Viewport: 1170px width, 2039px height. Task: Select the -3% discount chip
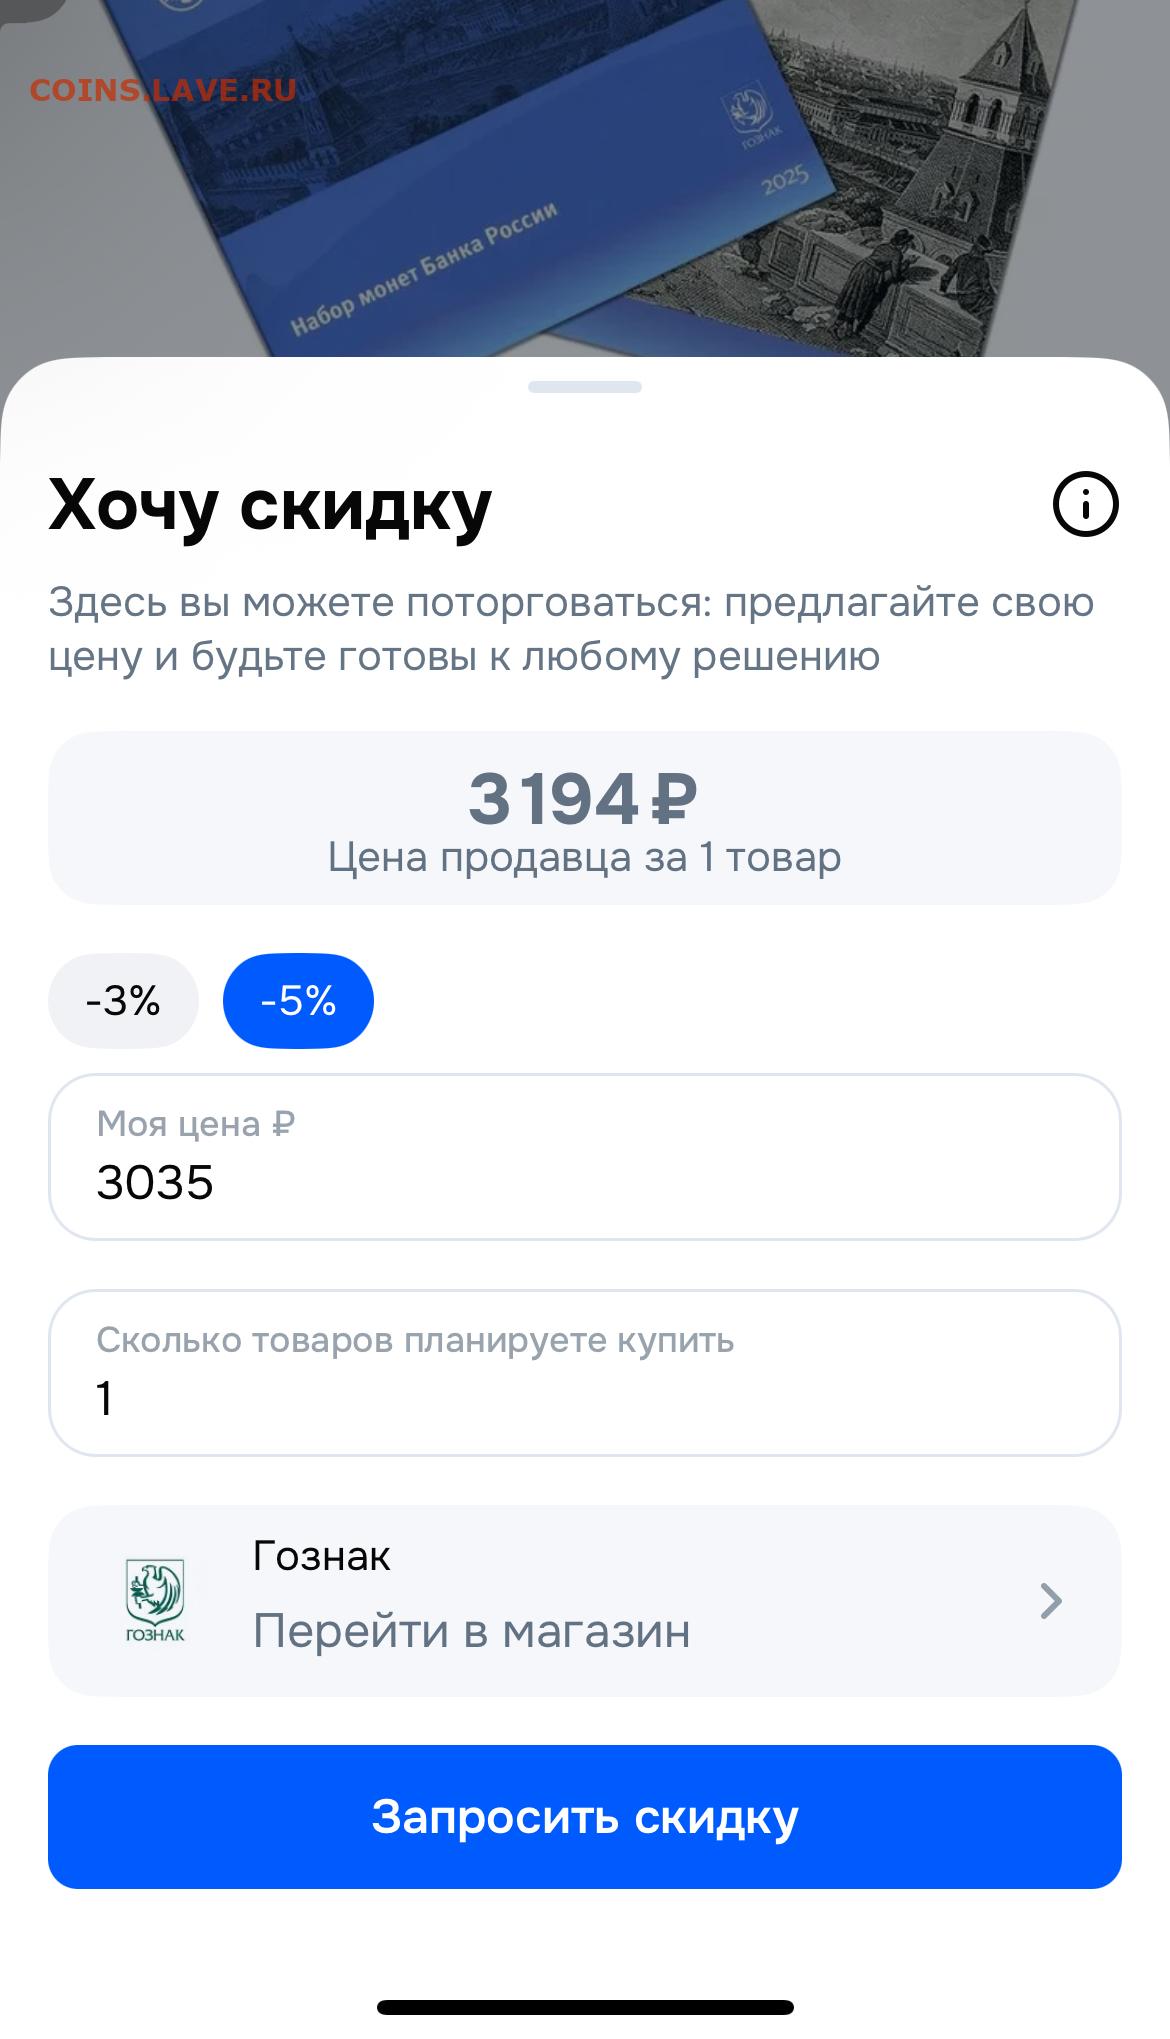point(123,1001)
